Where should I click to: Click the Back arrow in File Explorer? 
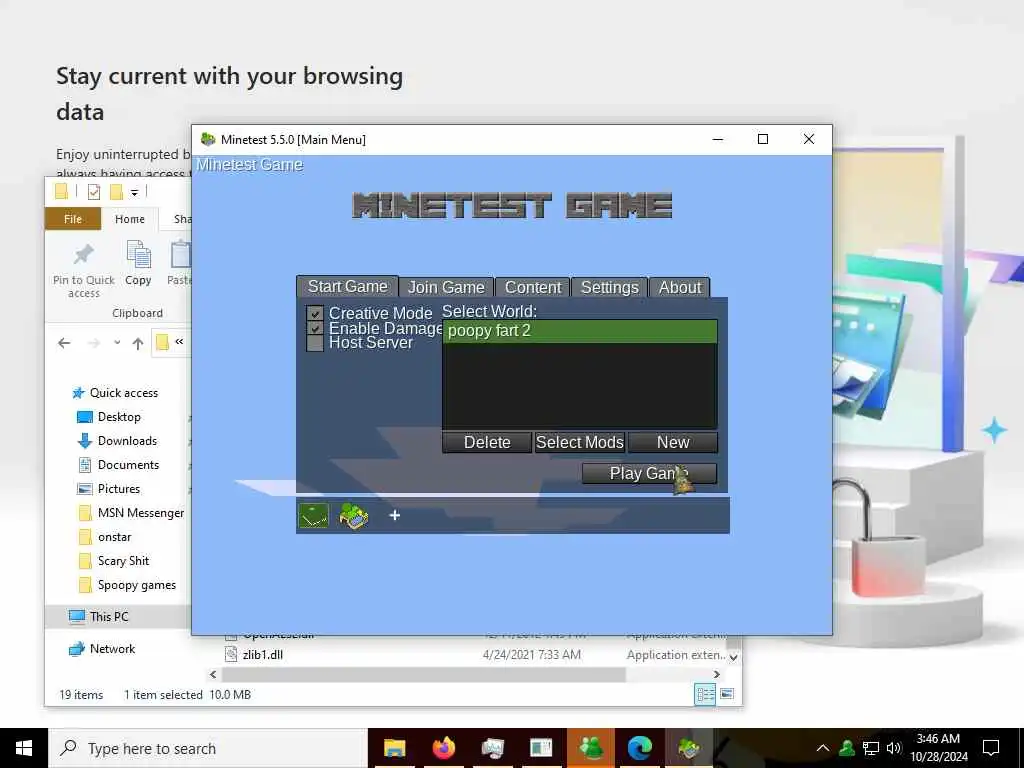click(64, 343)
